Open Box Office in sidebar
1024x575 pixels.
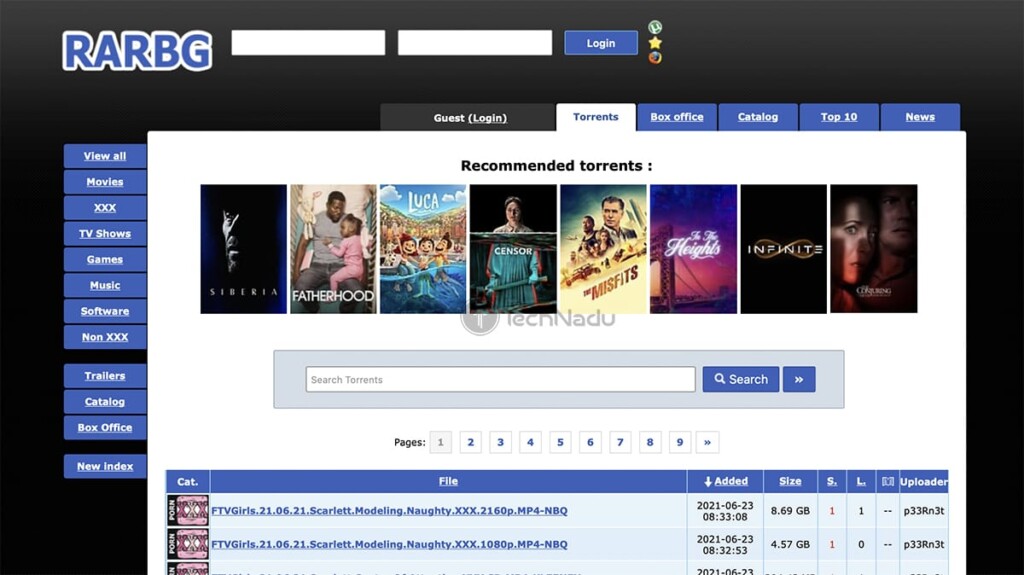click(x=105, y=427)
